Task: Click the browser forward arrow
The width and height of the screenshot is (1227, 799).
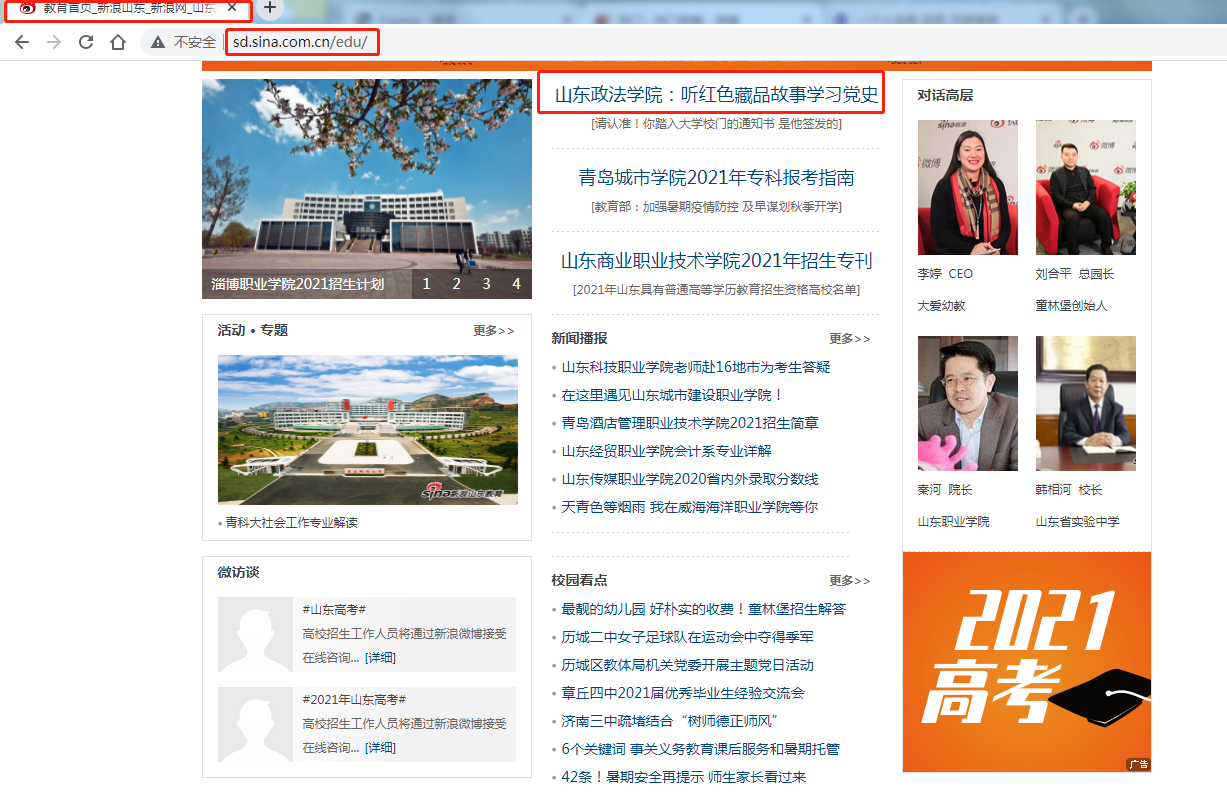Action: (x=54, y=42)
